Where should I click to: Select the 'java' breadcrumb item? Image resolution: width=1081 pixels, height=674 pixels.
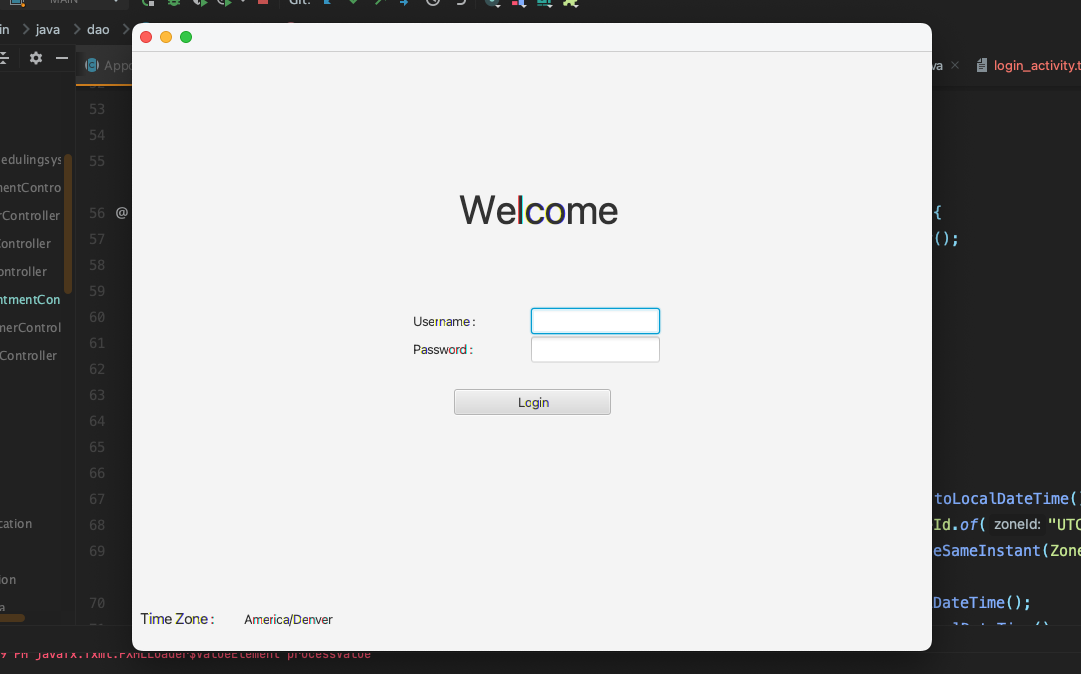[x=48, y=29]
